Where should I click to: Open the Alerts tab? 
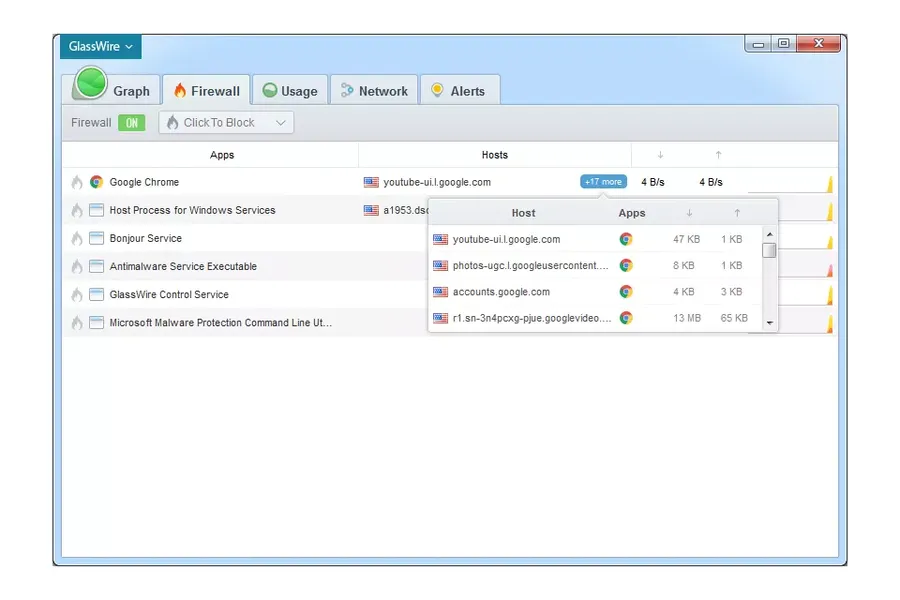(x=458, y=91)
